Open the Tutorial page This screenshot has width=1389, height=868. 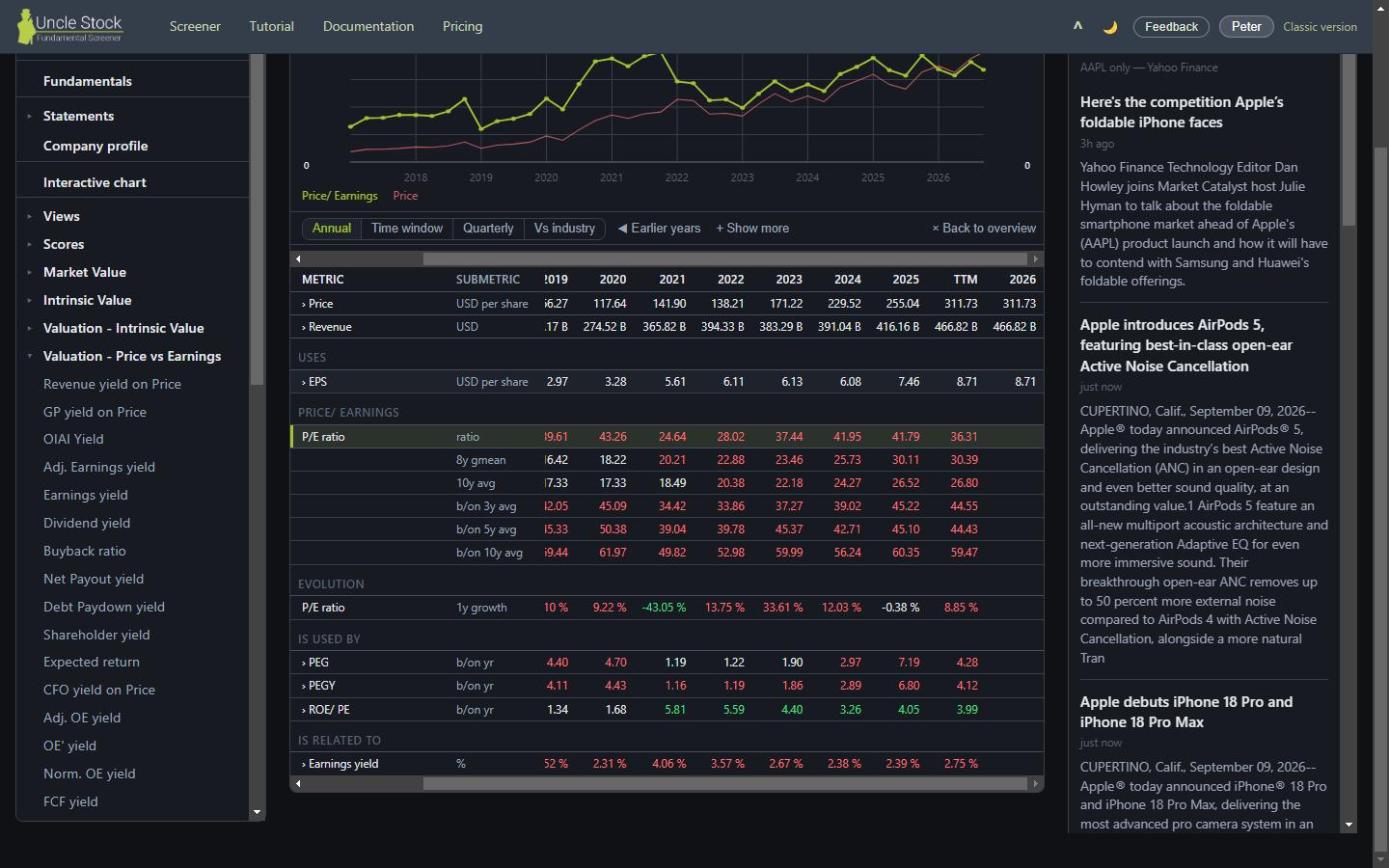(x=271, y=26)
